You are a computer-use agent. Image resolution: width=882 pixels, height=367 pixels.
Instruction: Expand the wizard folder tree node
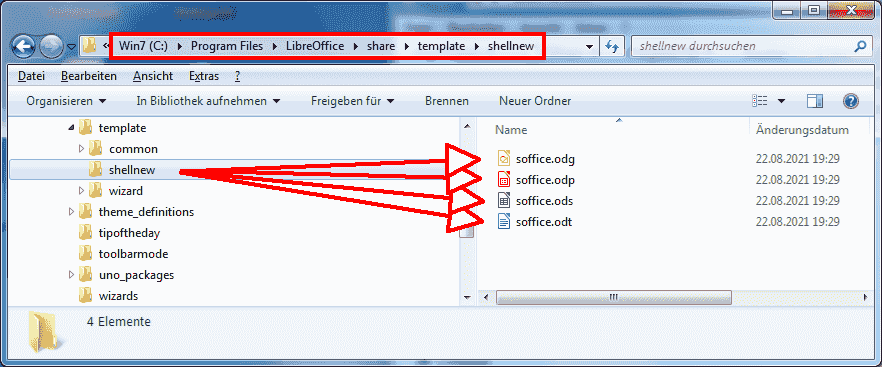pyautogui.click(x=81, y=191)
